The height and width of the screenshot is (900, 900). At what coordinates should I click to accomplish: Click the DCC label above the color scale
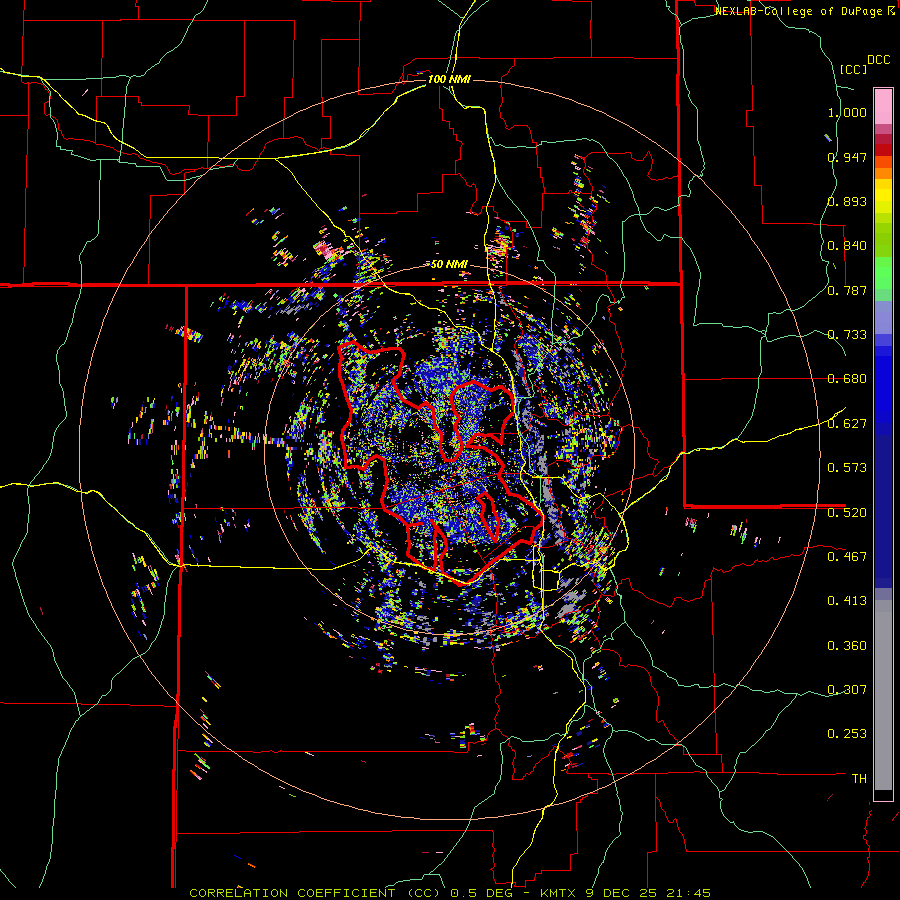pos(878,60)
